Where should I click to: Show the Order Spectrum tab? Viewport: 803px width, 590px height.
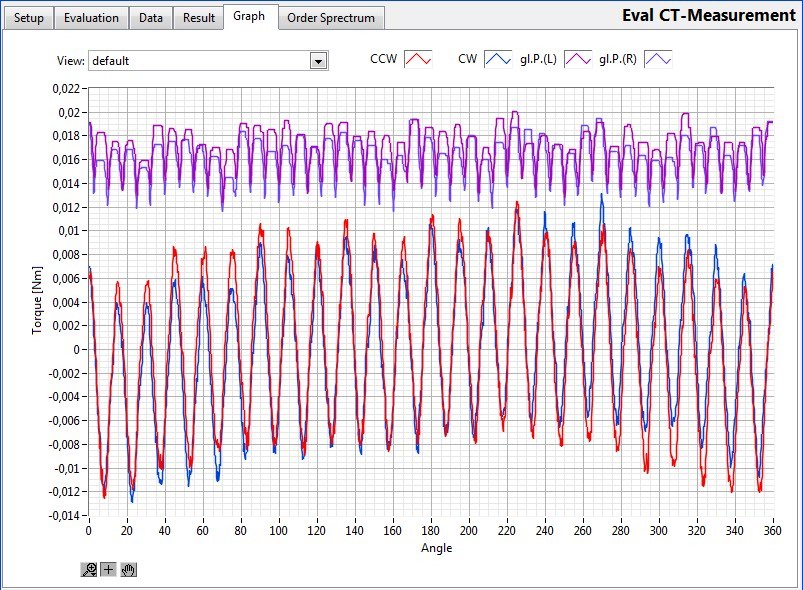coord(330,18)
